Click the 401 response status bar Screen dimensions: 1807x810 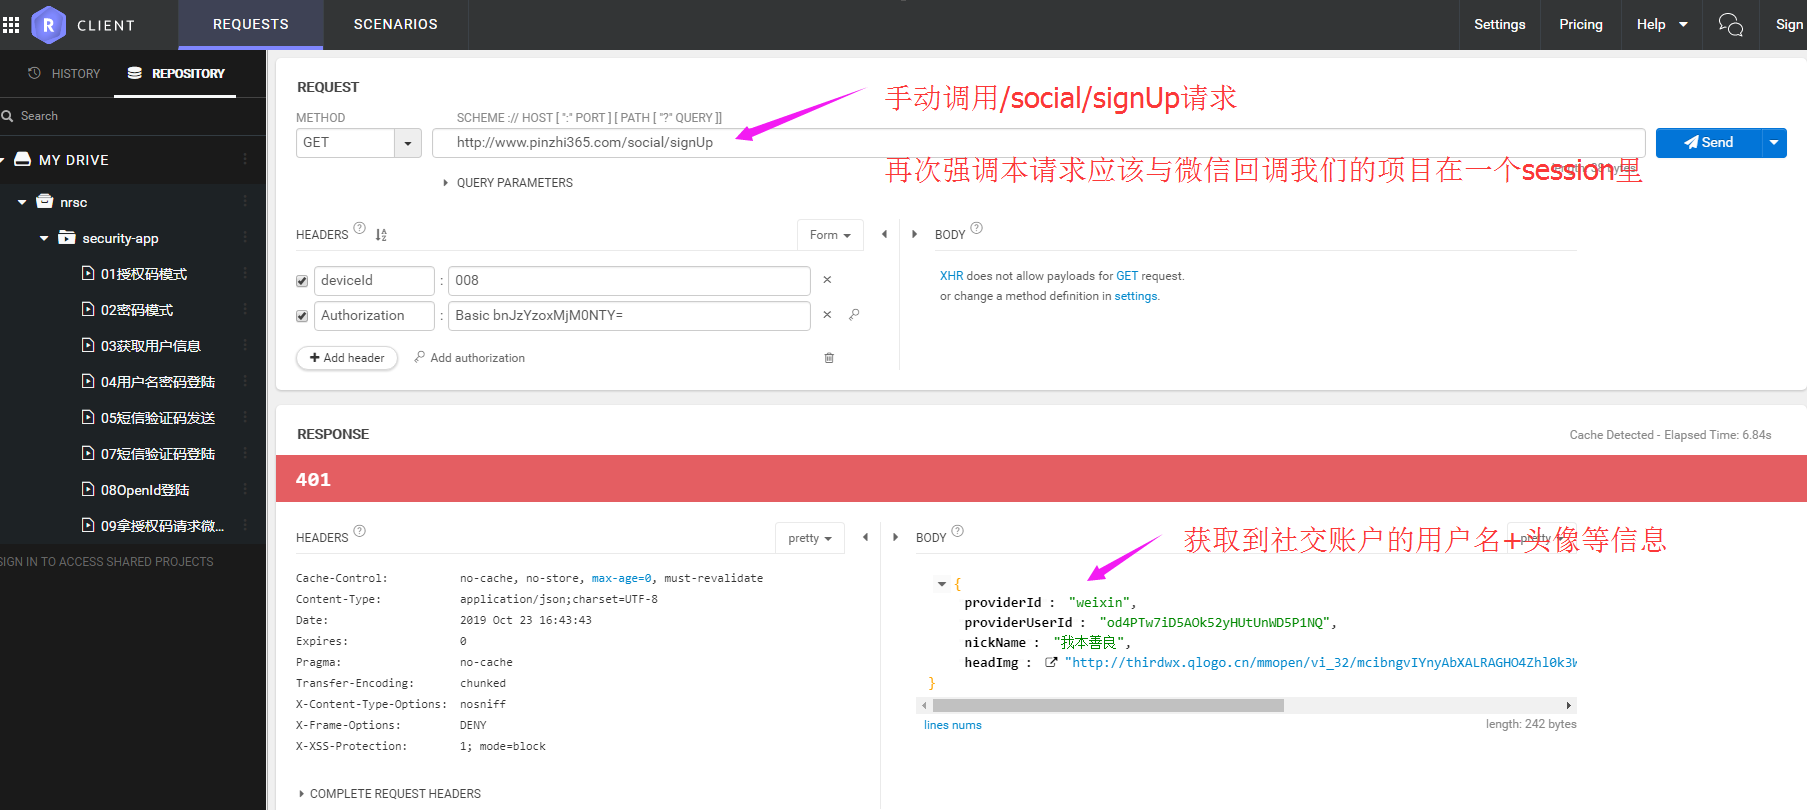coord(1041,479)
